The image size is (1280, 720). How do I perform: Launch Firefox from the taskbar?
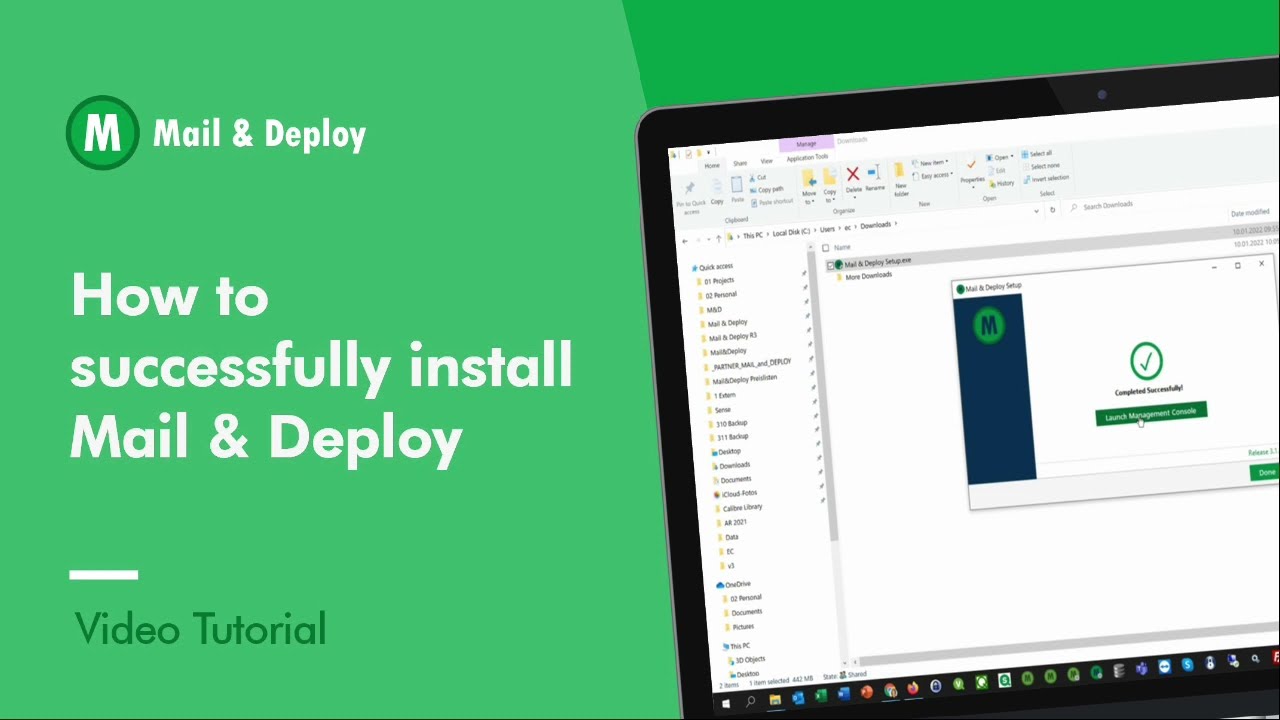tap(912, 688)
